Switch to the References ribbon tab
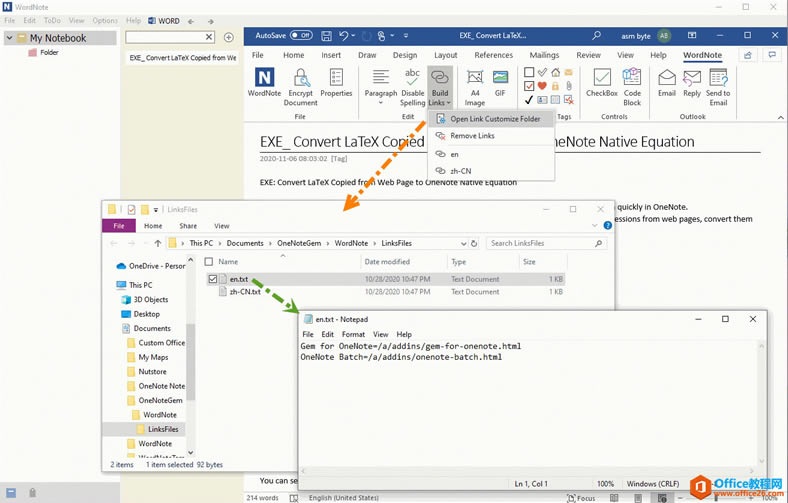The height and width of the screenshot is (503, 788). [493, 55]
